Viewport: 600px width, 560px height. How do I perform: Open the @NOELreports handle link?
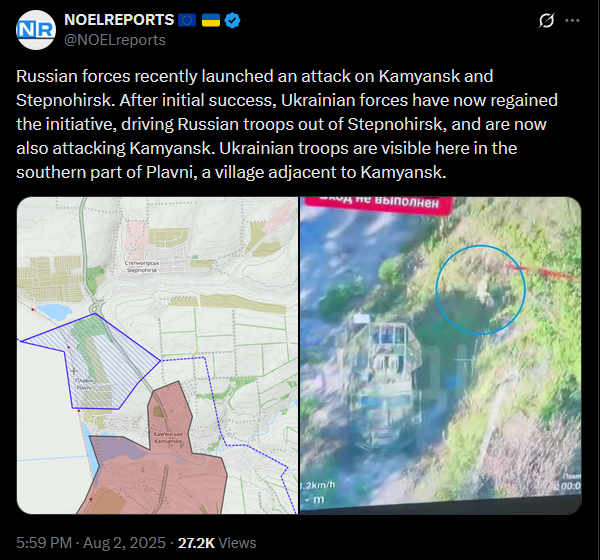(x=115, y=40)
